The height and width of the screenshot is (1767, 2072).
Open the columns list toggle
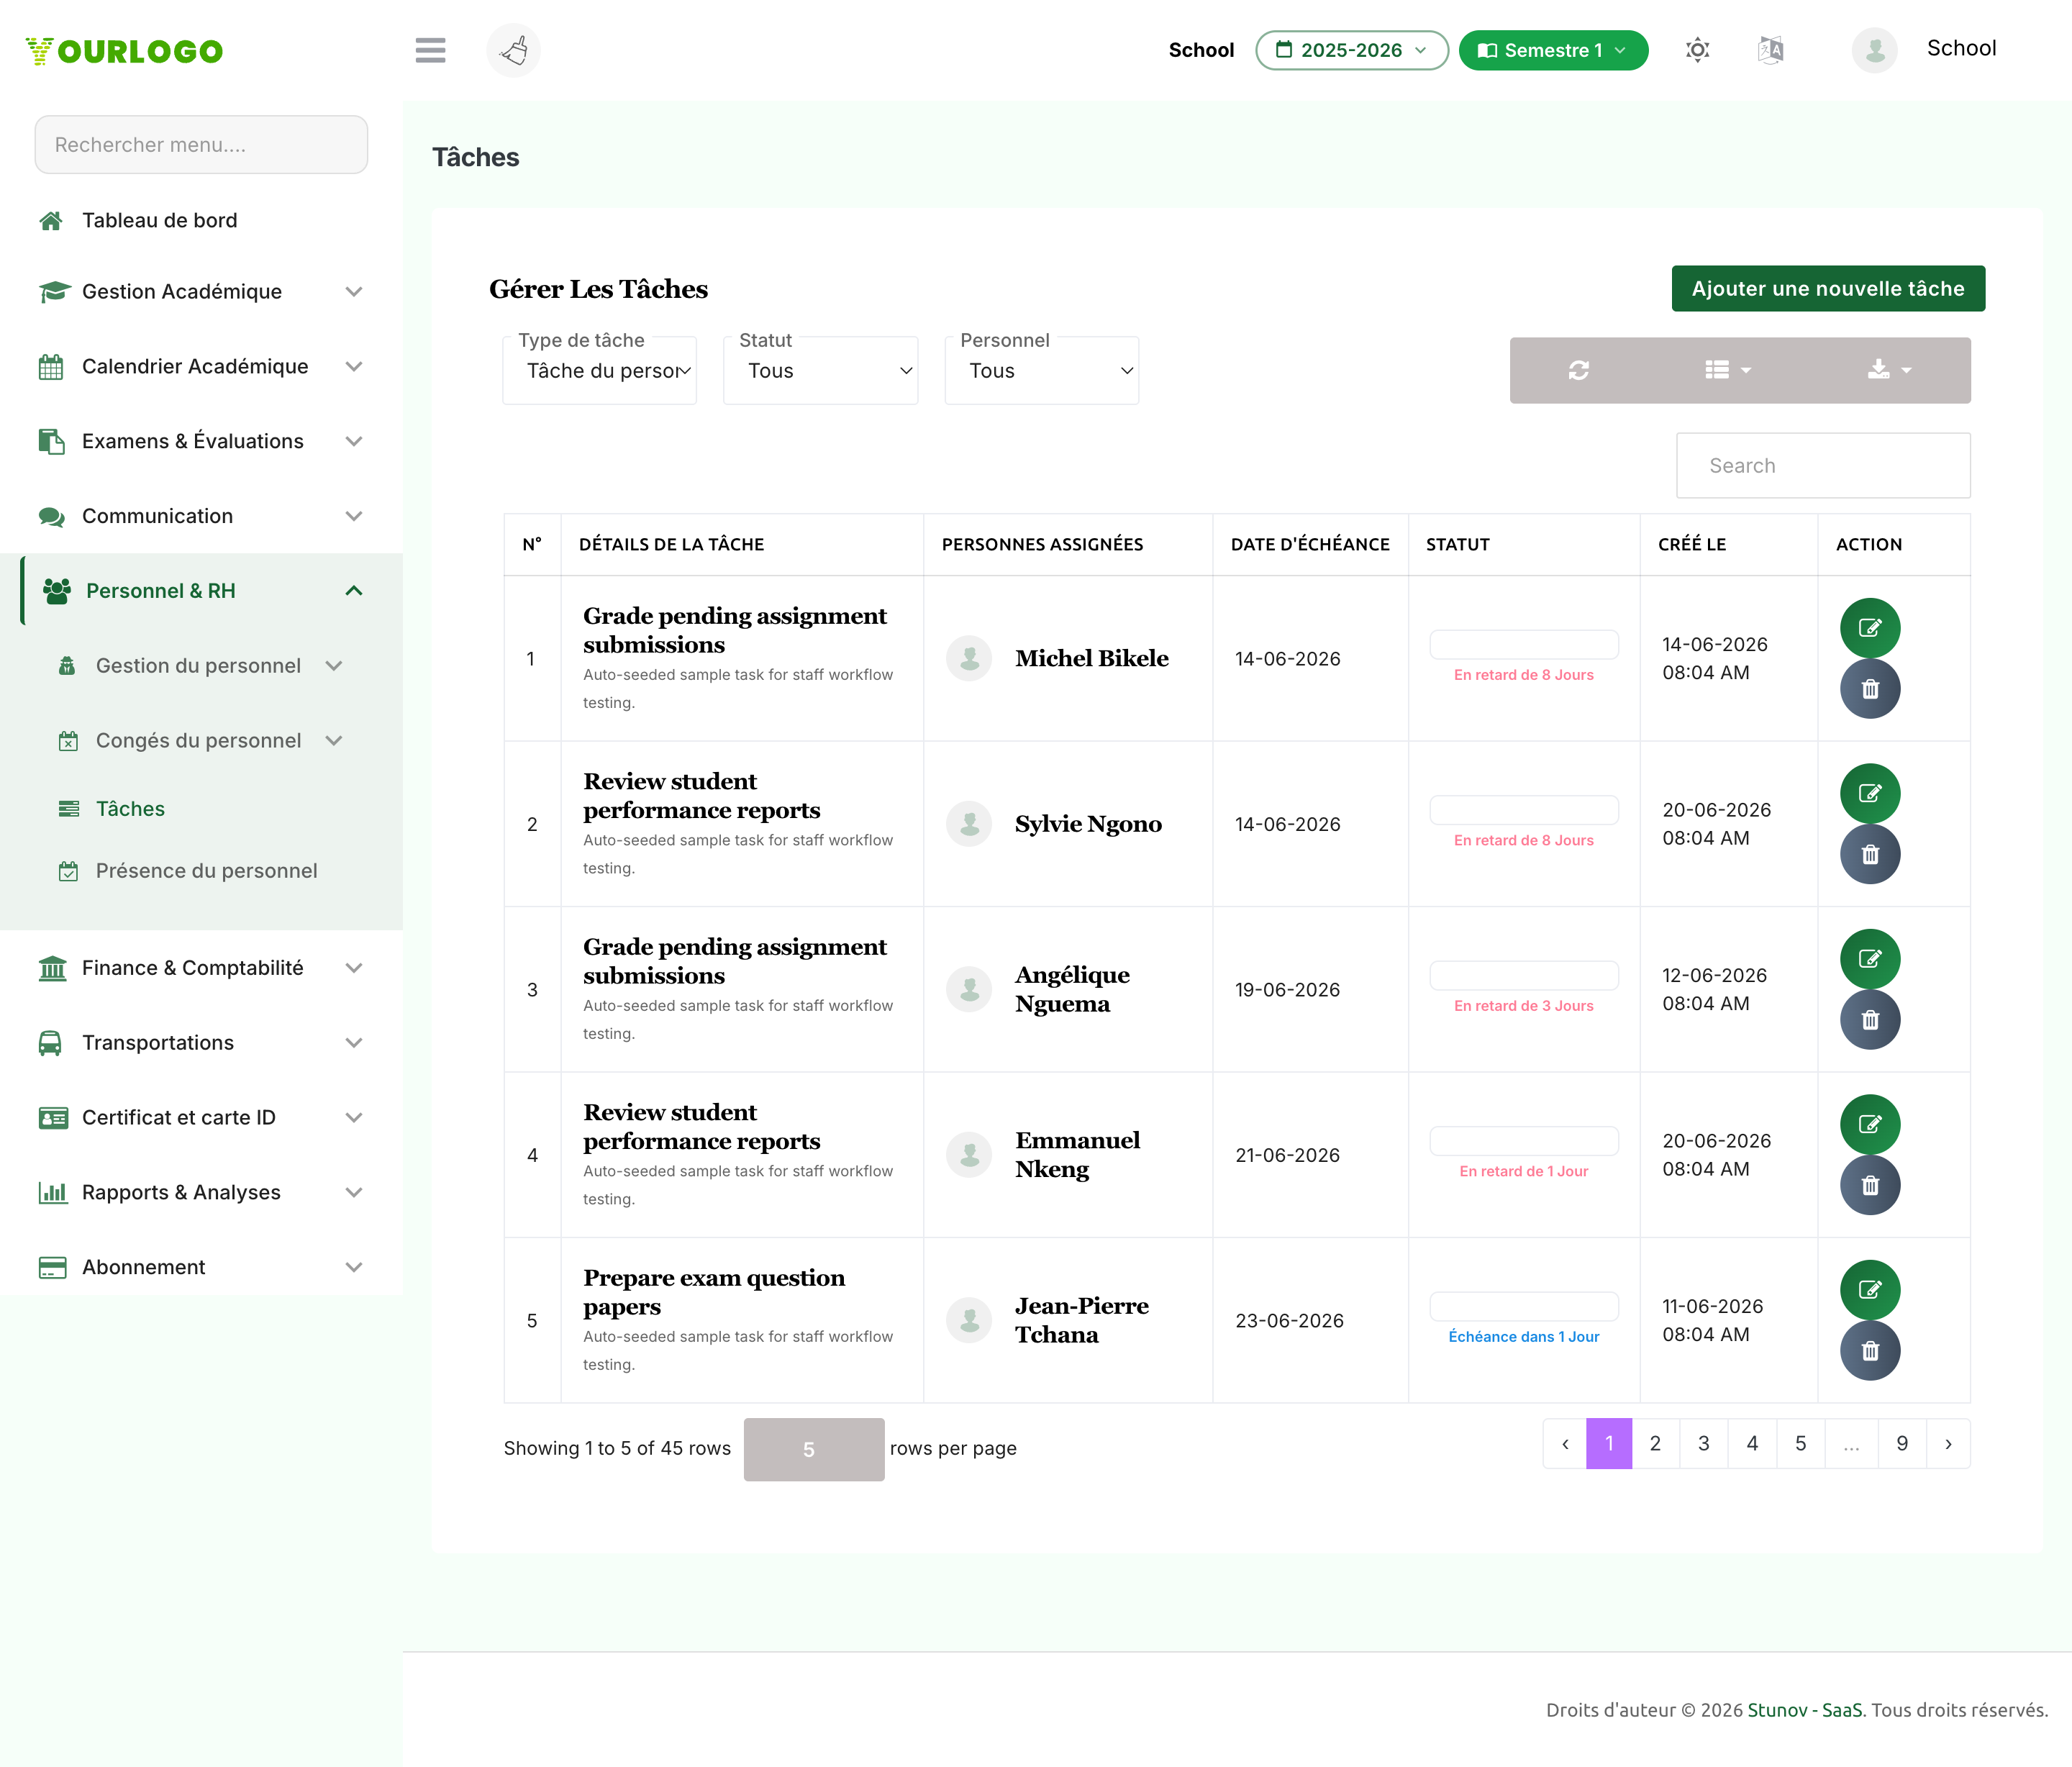pos(1727,370)
